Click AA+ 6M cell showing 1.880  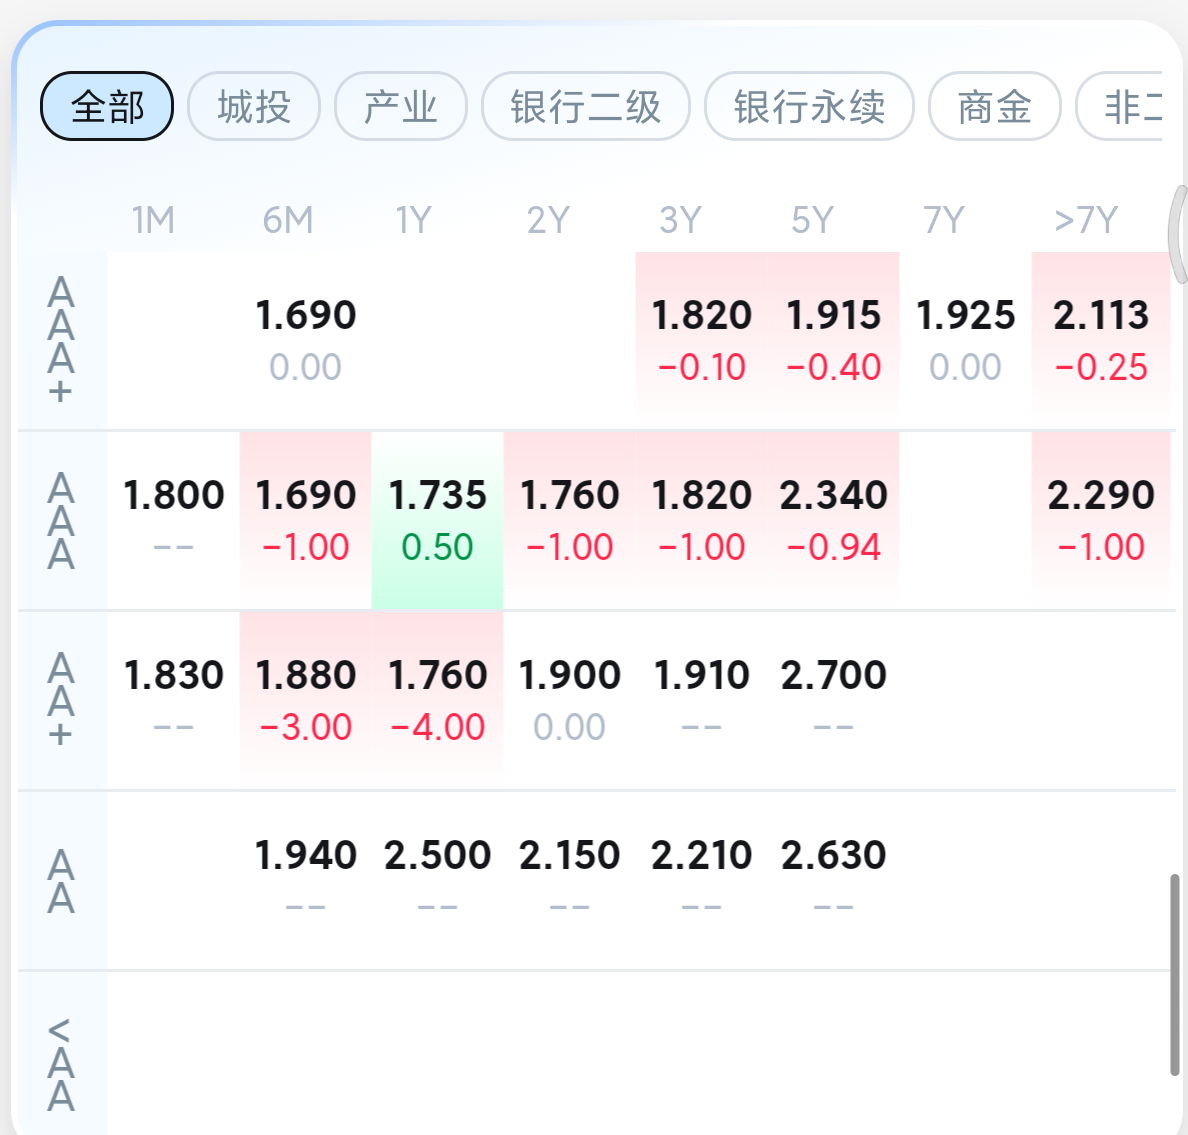point(305,699)
